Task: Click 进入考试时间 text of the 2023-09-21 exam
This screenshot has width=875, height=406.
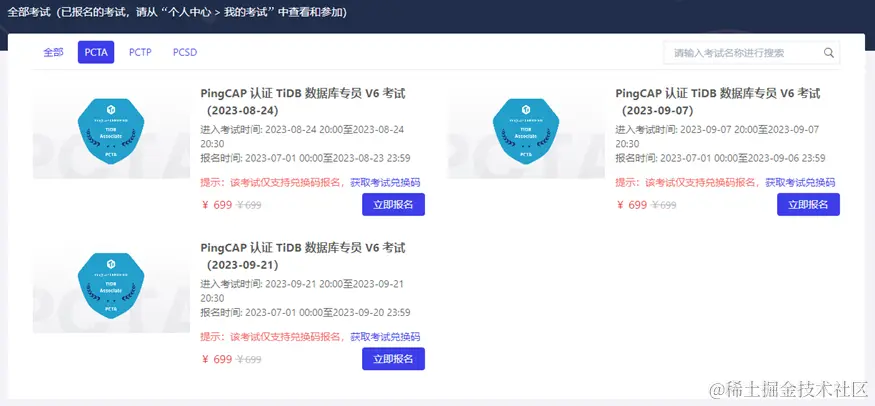Action: (302, 291)
